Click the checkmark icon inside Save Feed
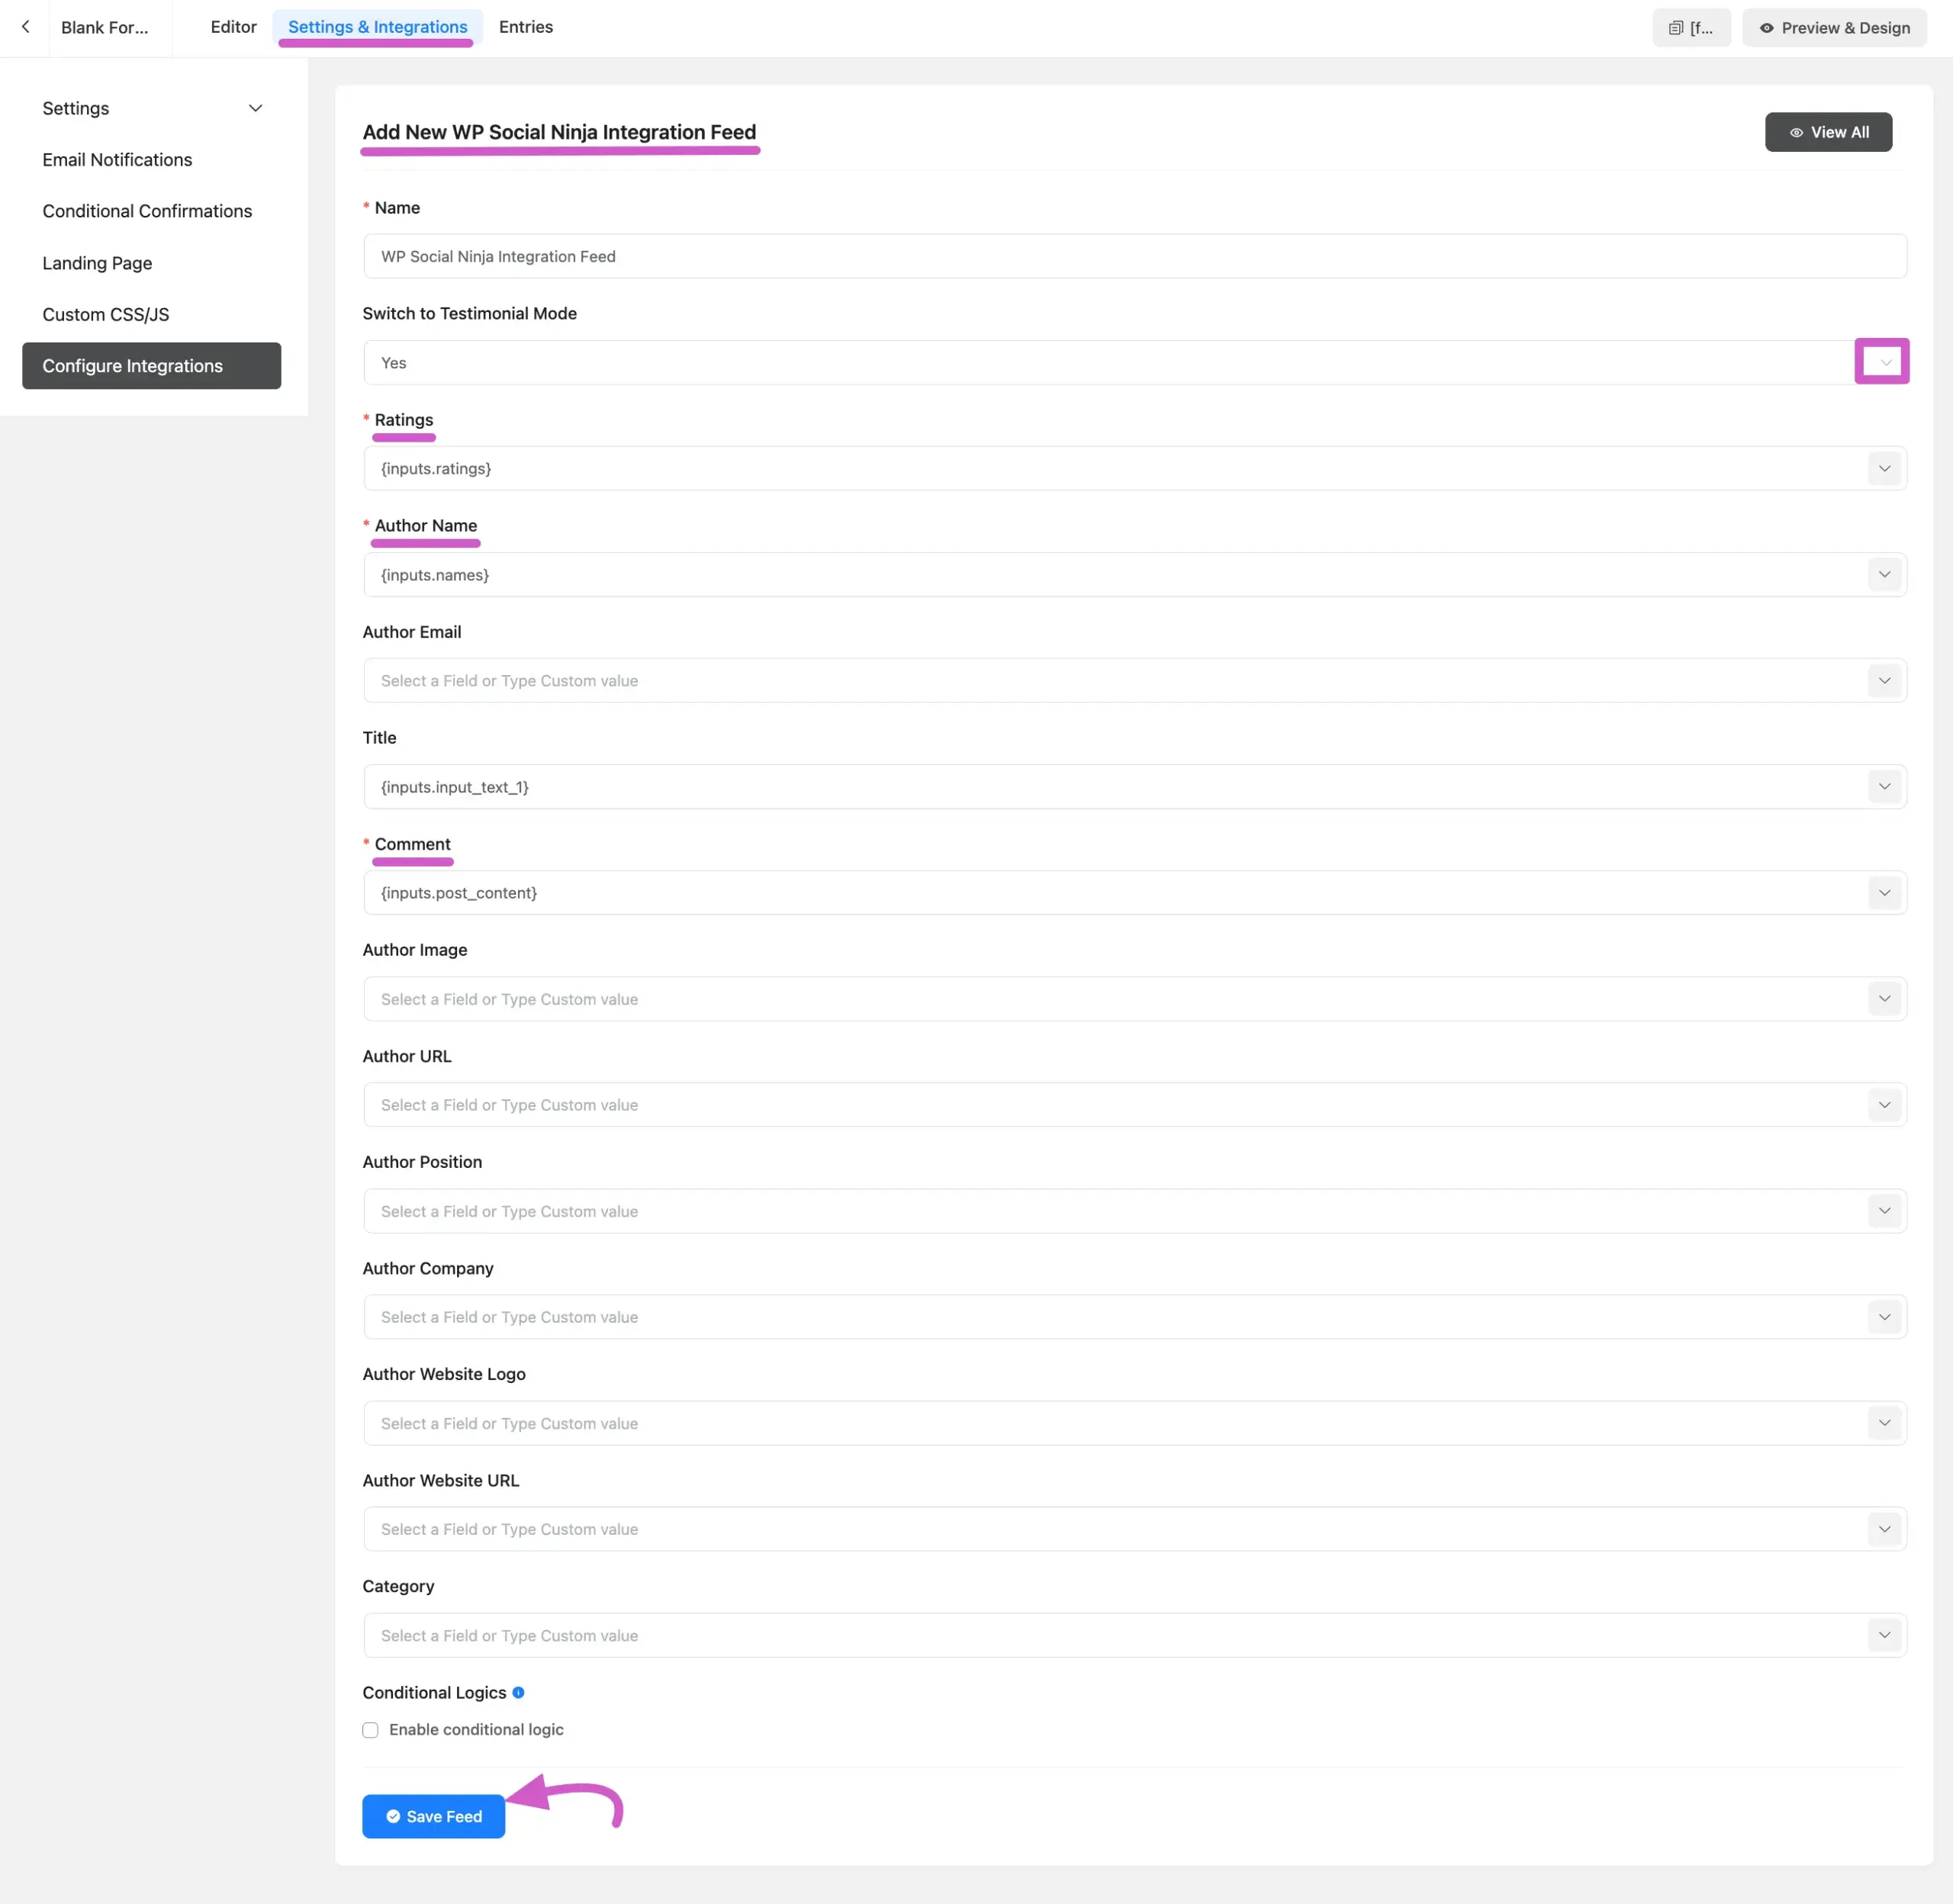This screenshot has height=1904, width=1953. (392, 1816)
